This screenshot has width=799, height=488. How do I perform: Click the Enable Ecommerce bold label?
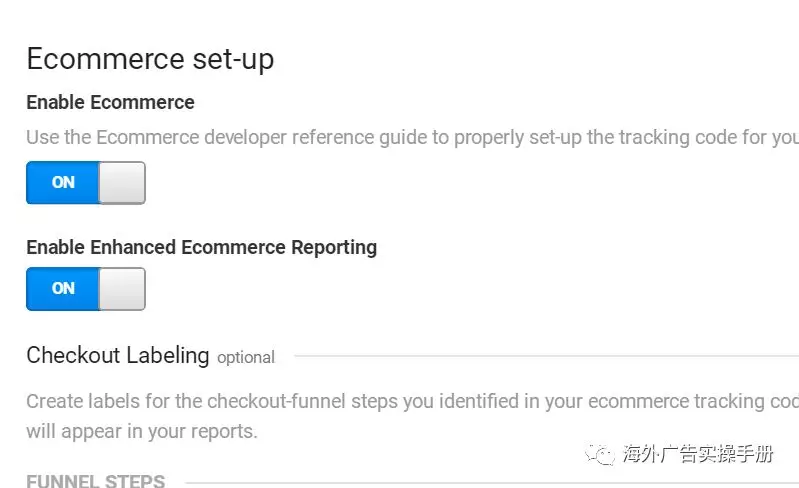point(110,102)
